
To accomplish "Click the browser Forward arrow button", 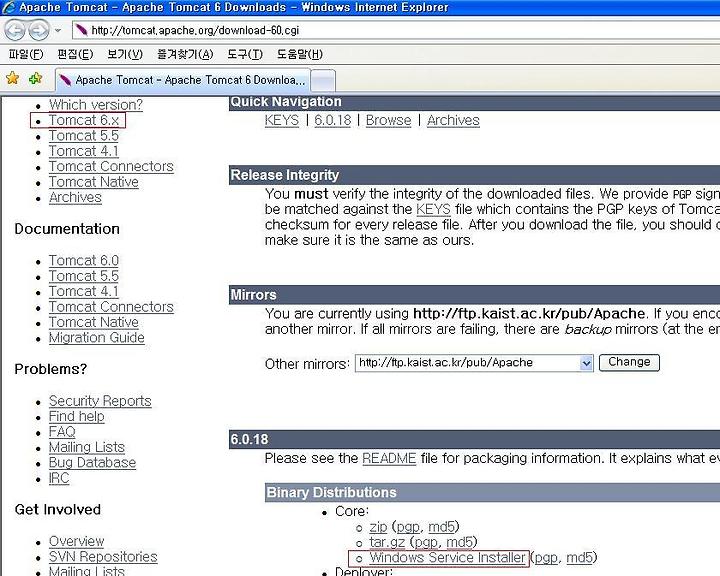I will click(x=39, y=30).
